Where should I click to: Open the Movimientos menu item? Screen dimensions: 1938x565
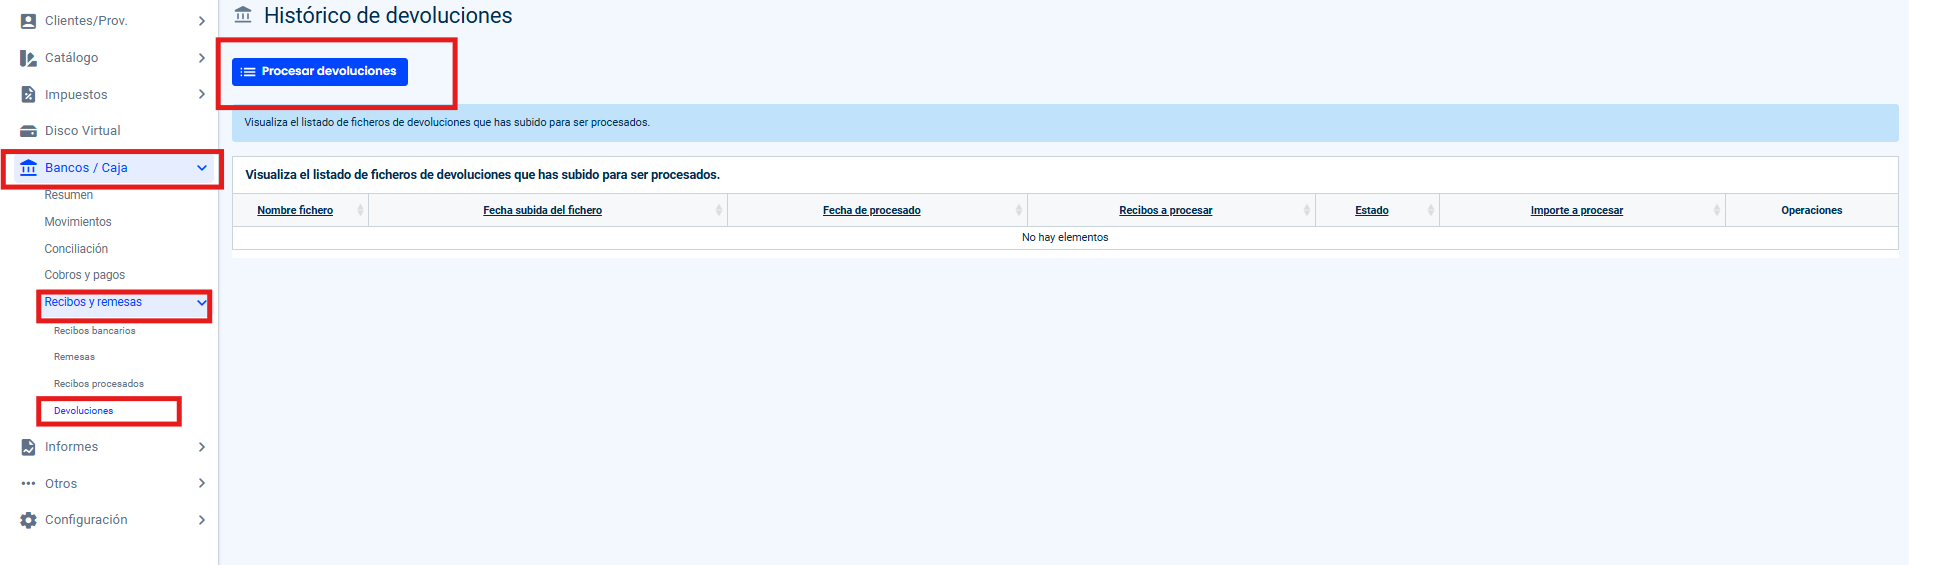(78, 222)
